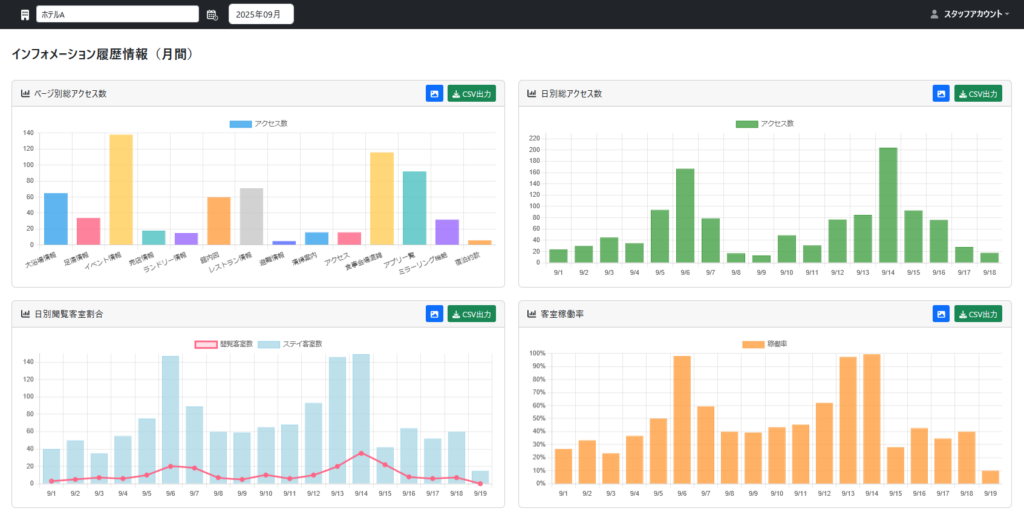Open the calendar icon beside month field

(212, 14)
